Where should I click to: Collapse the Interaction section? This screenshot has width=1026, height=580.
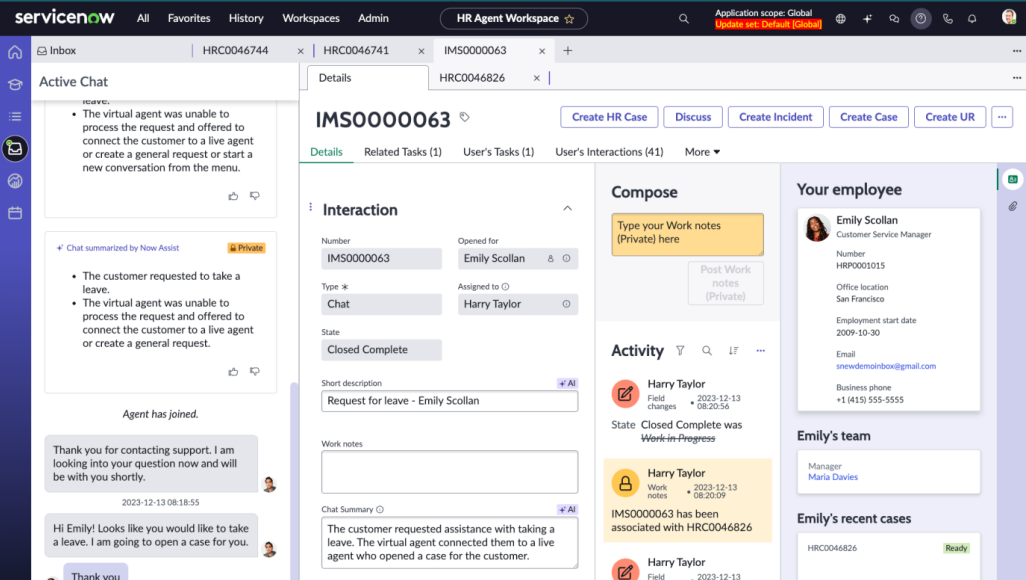567,209
